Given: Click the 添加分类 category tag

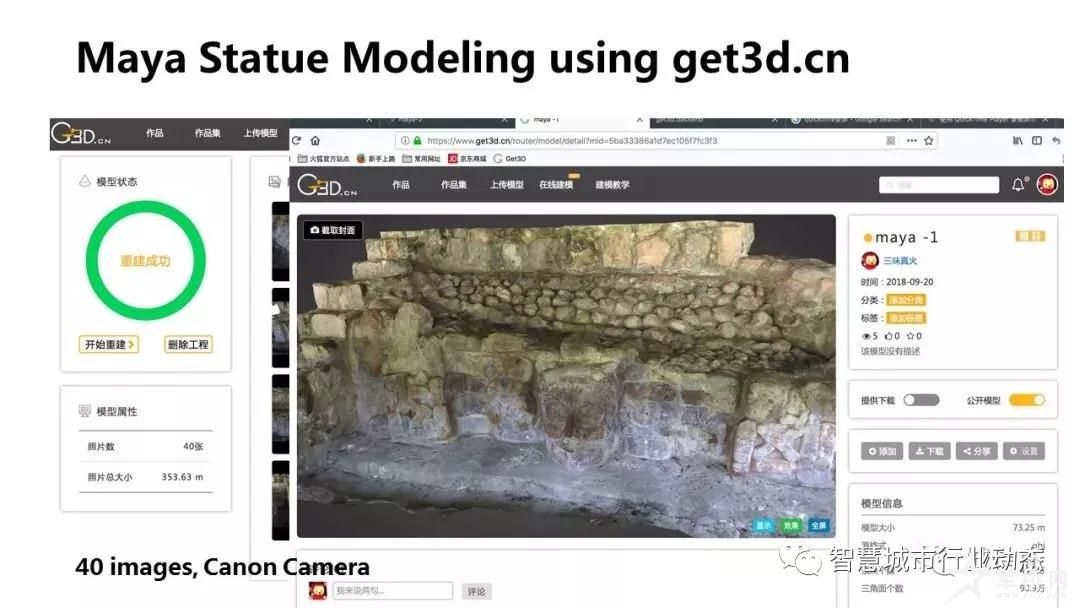Looking at the screenshot, I should pos(906,300).
